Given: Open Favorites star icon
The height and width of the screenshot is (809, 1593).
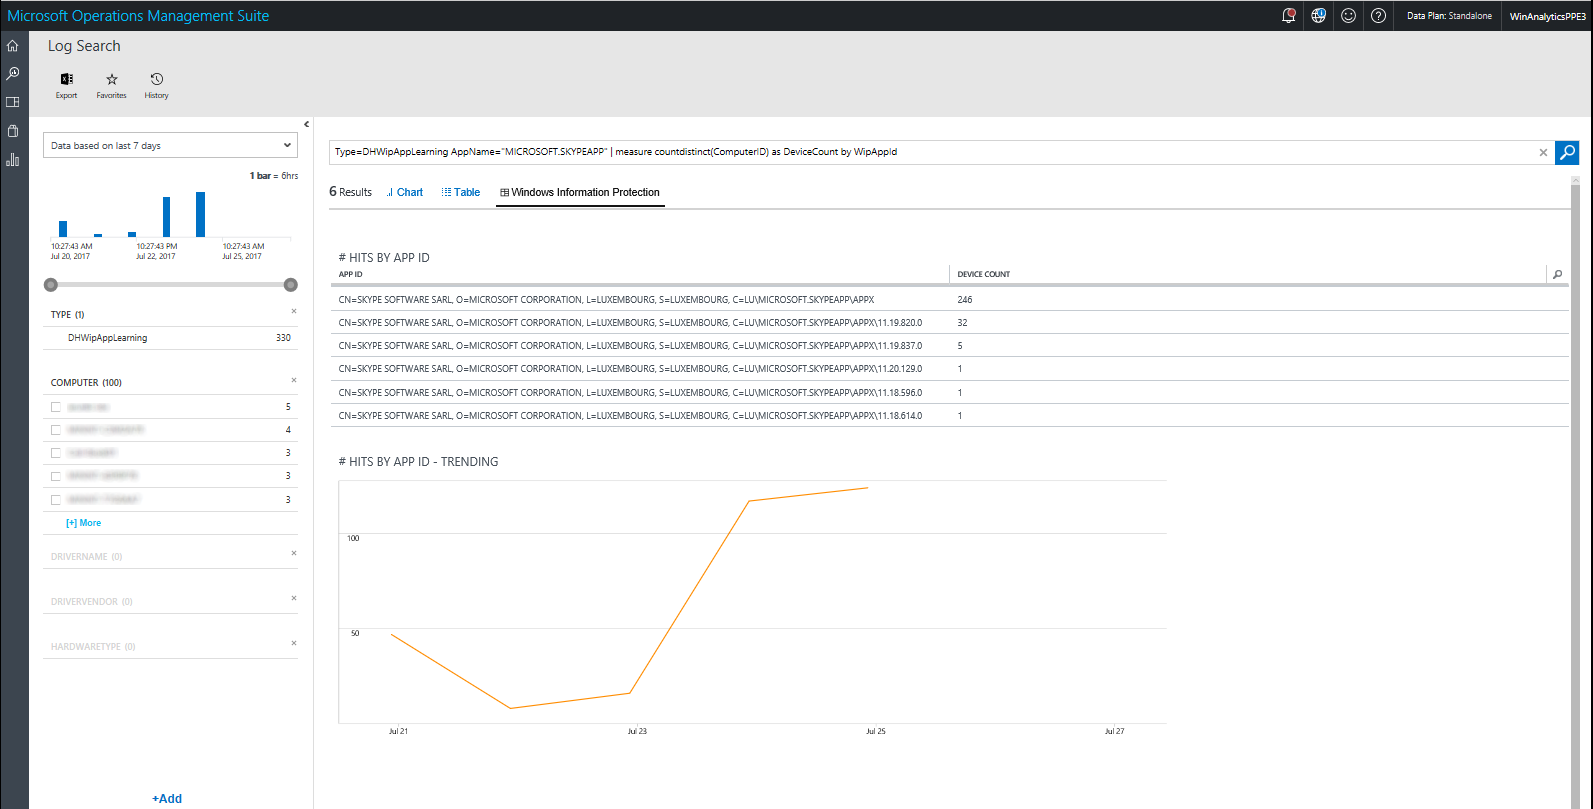Looking at the screenshot, I should pos(111,80).
